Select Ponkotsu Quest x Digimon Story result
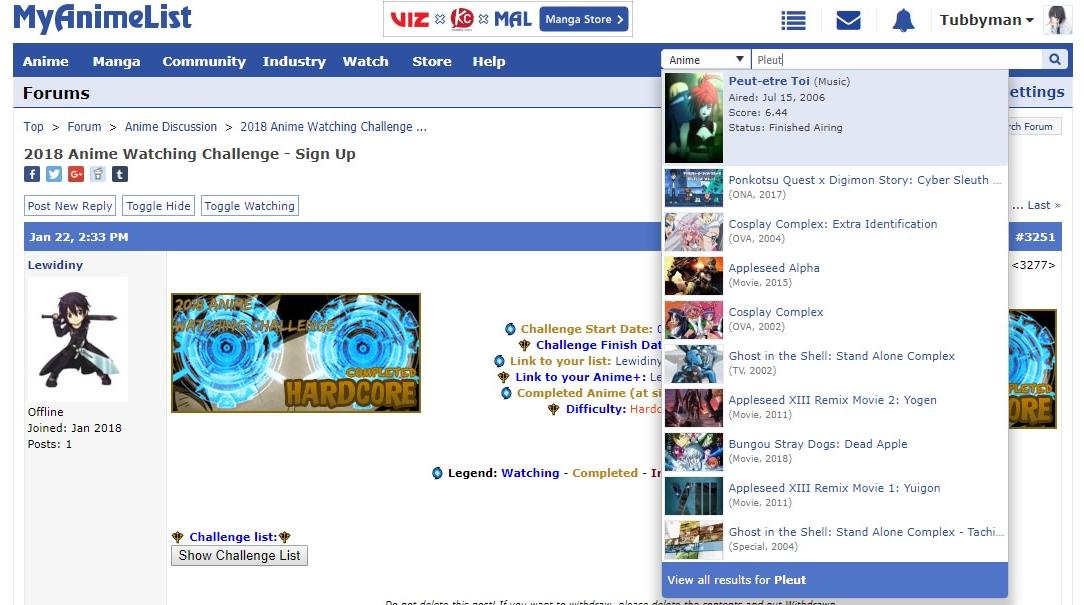 point(834,187)
